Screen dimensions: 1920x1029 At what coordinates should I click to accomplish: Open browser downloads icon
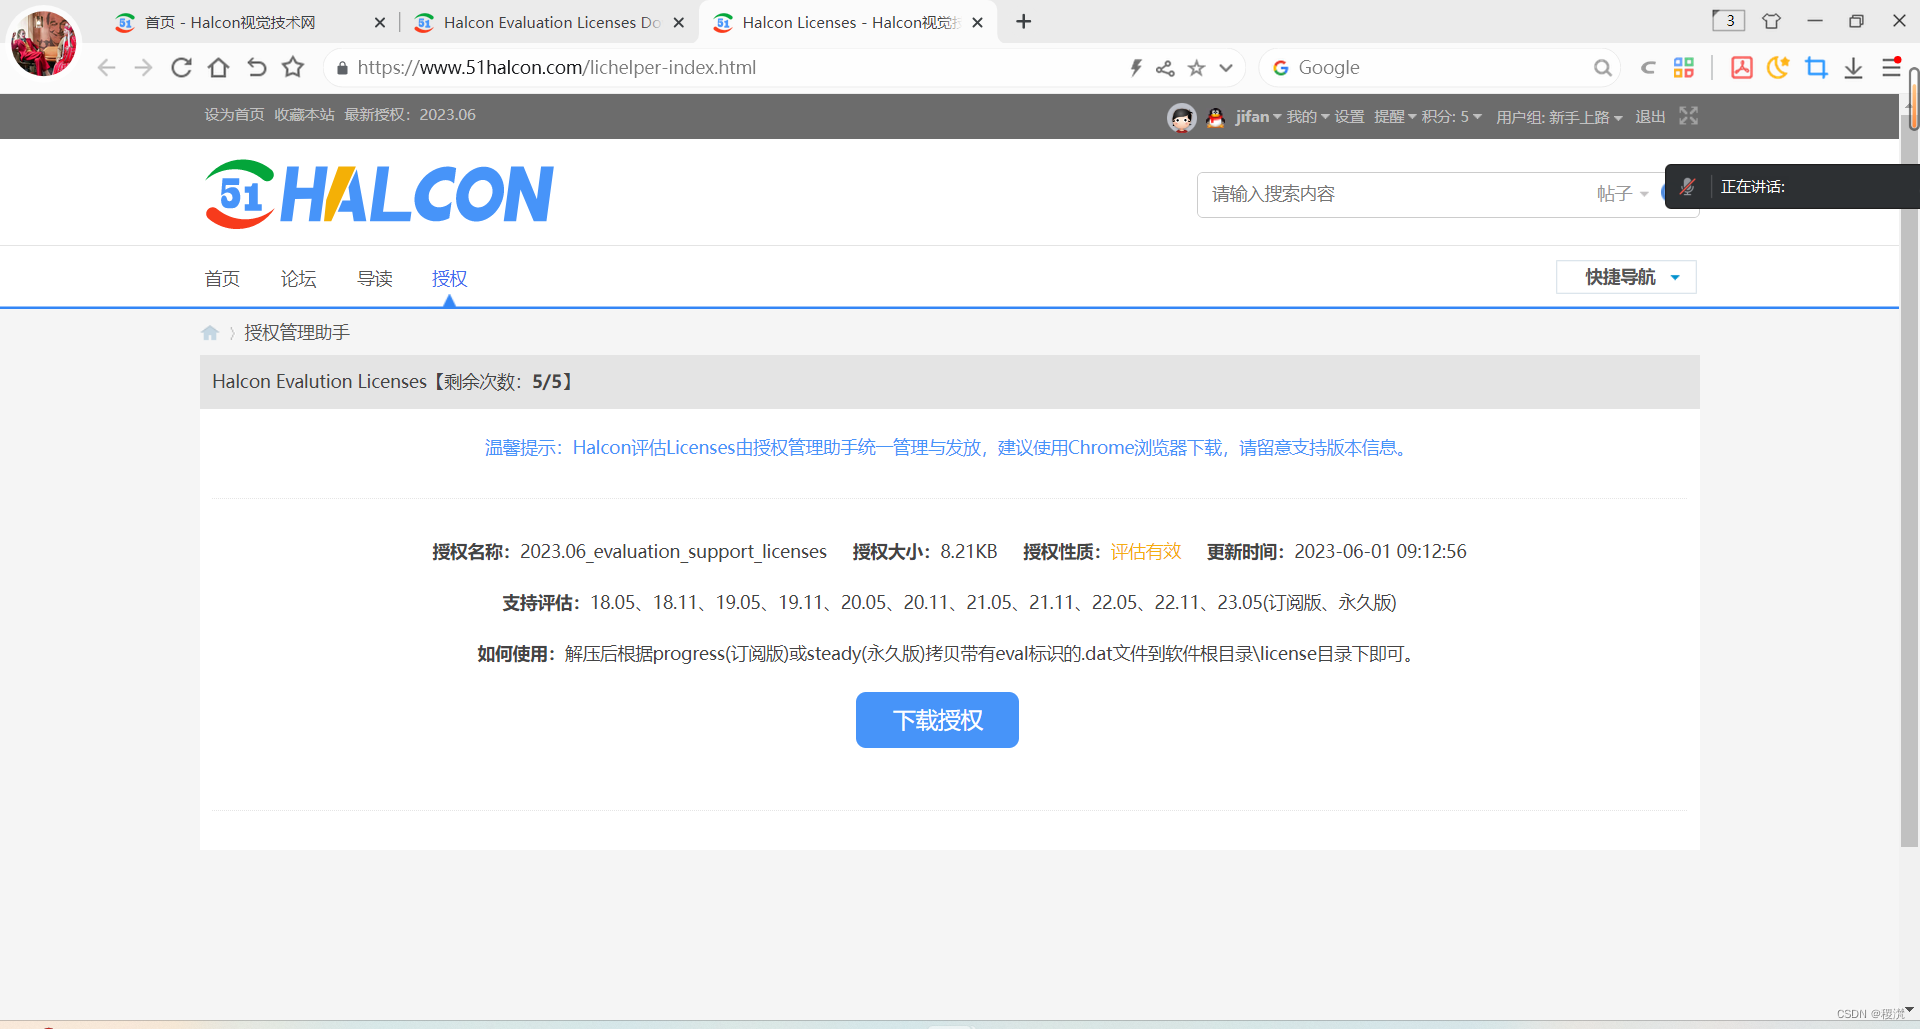1853,68
